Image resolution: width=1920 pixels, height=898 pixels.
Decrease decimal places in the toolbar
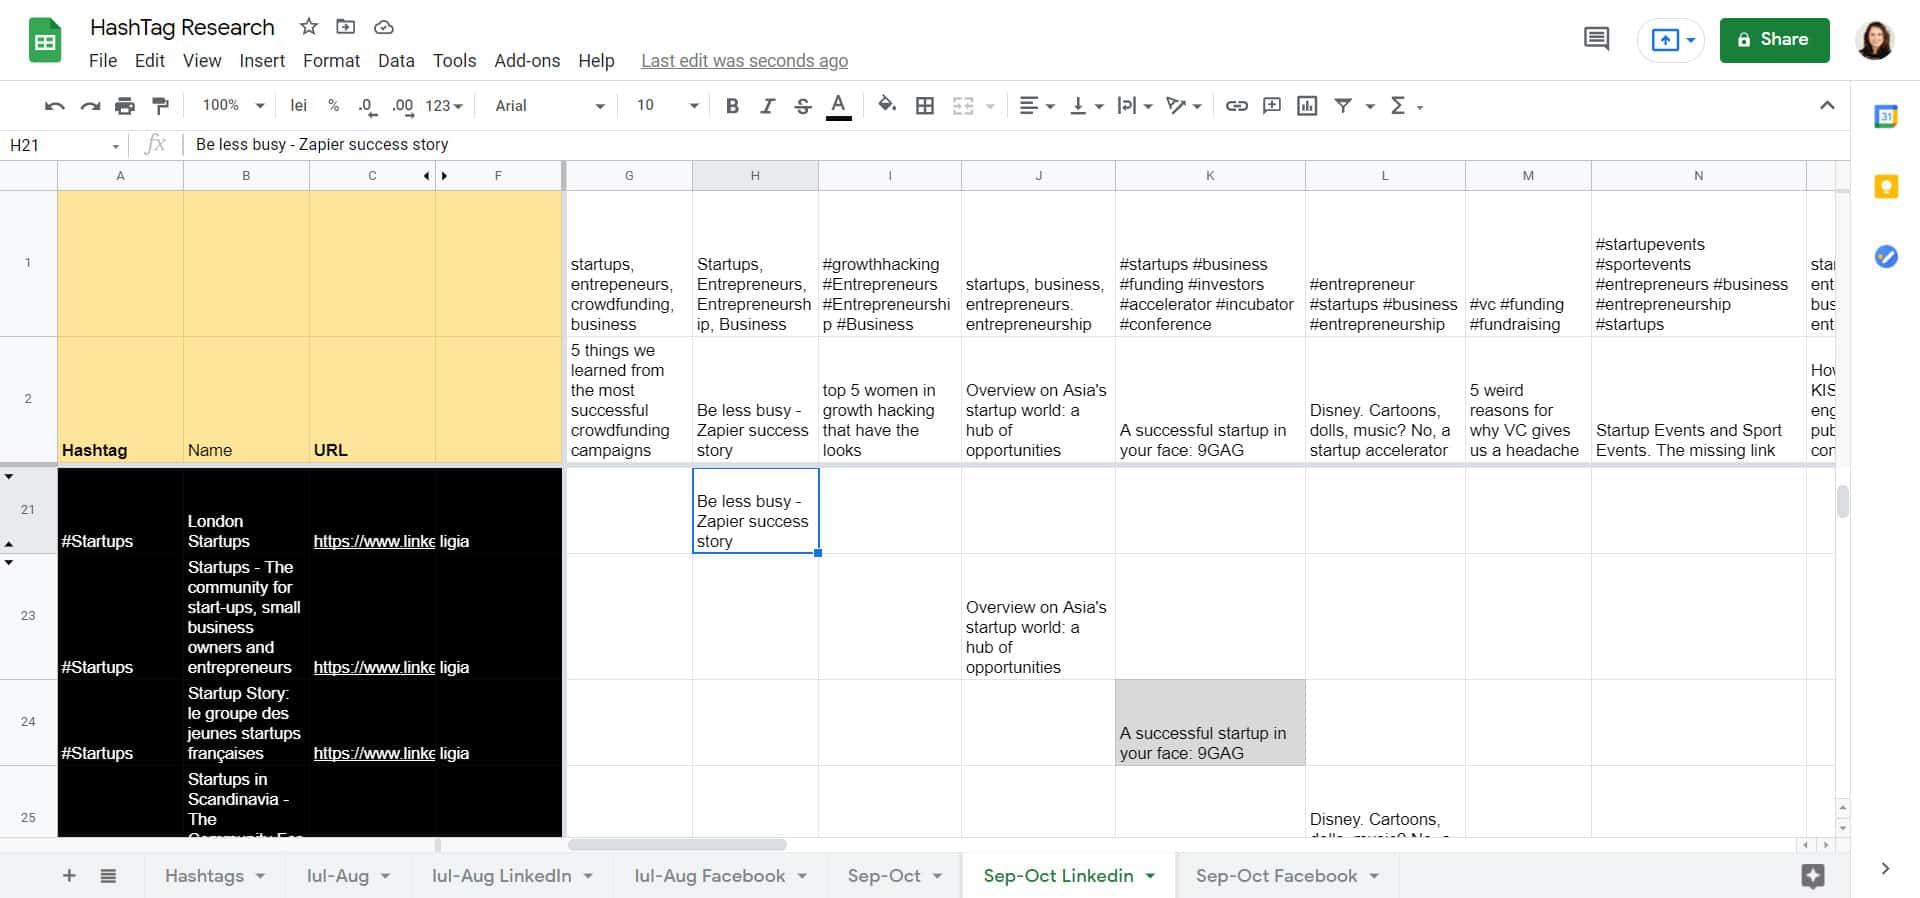point(367,106)
